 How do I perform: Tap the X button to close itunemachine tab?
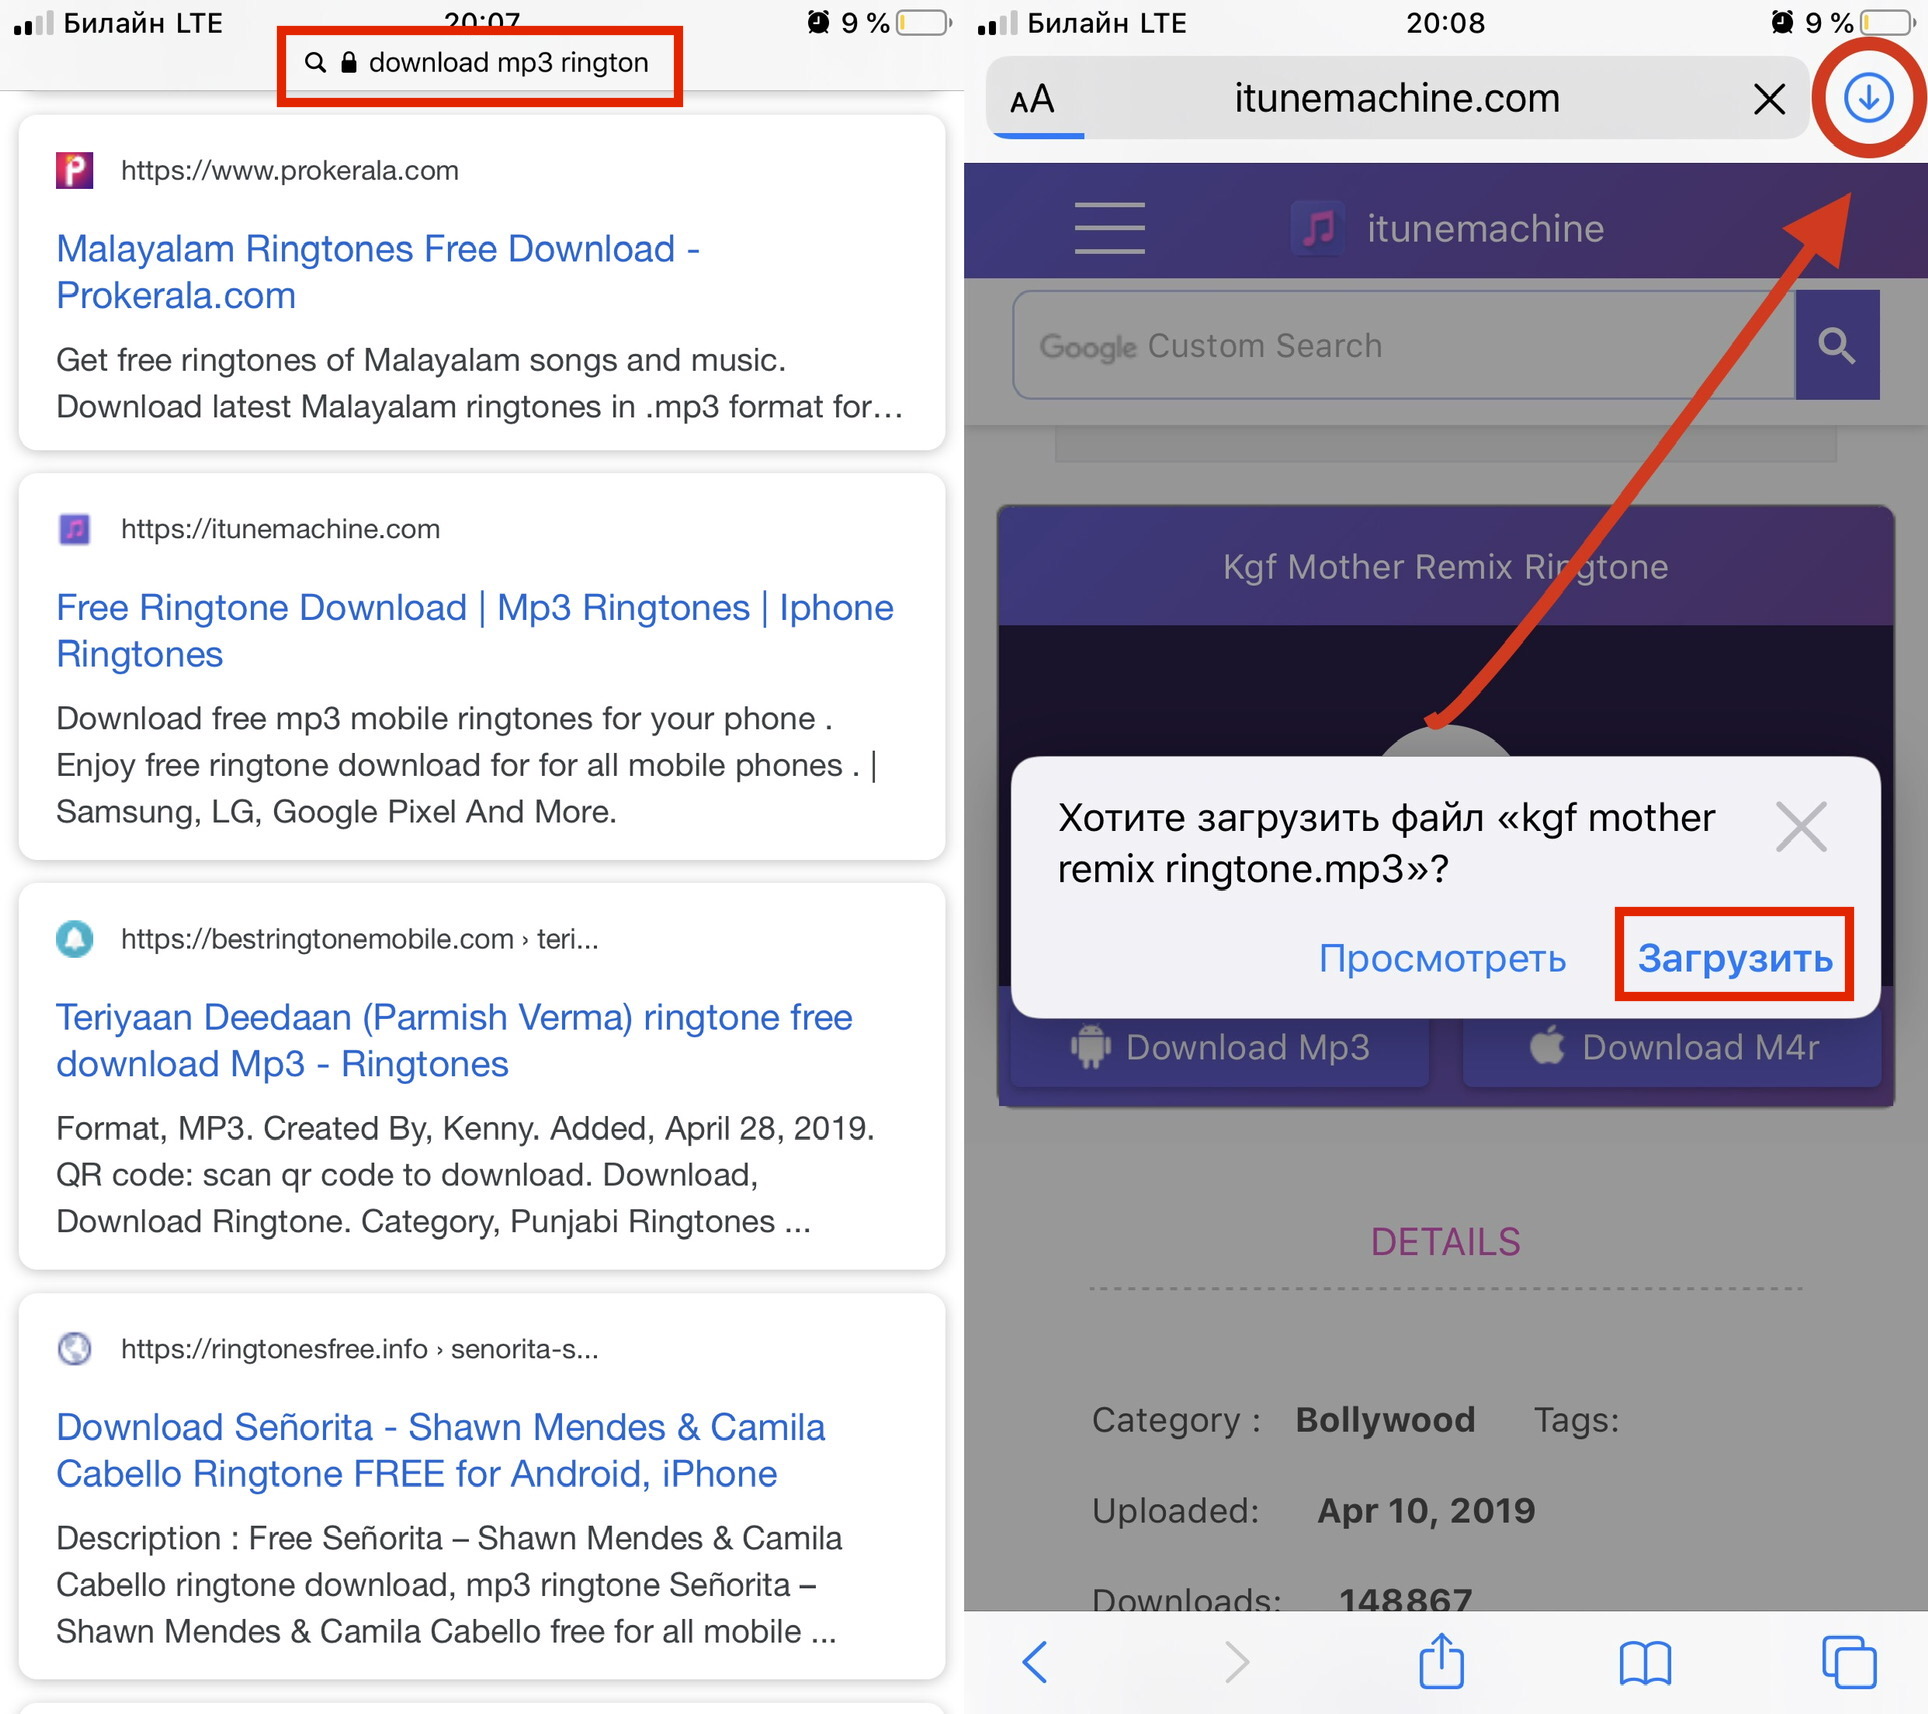[1767, 96]
